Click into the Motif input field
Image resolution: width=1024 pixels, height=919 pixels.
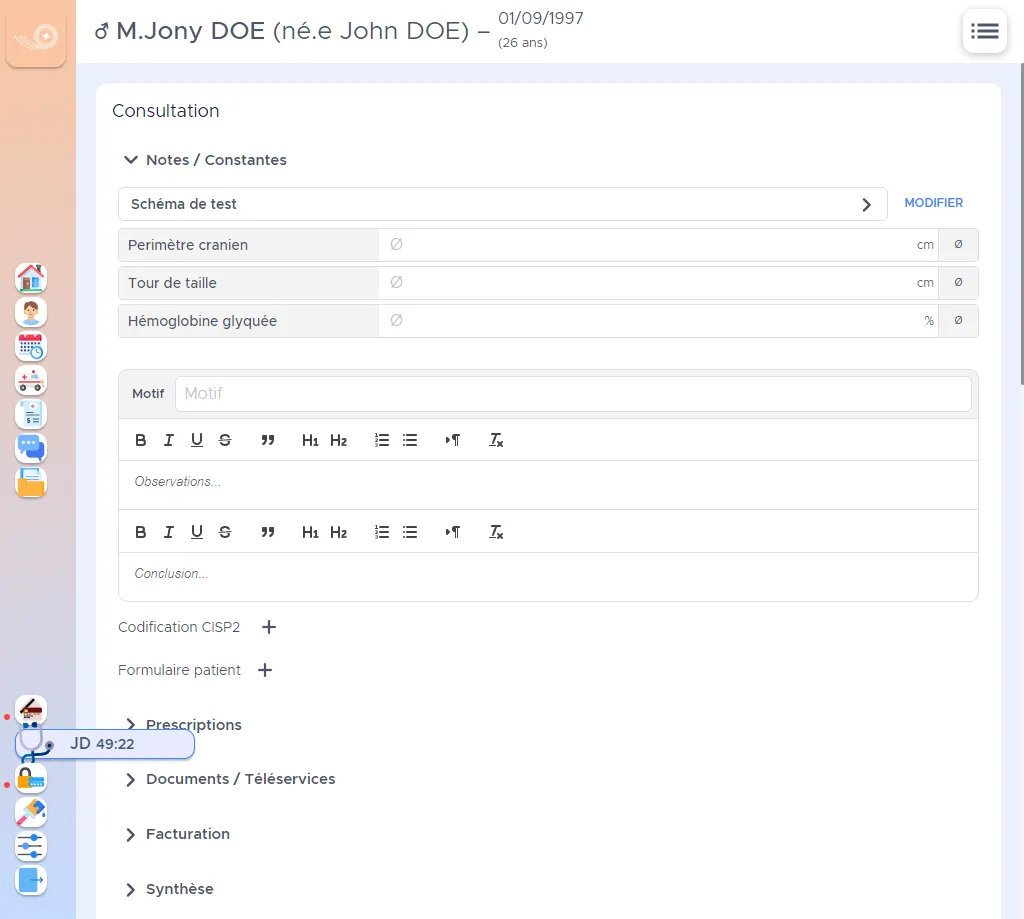(573, 394)
